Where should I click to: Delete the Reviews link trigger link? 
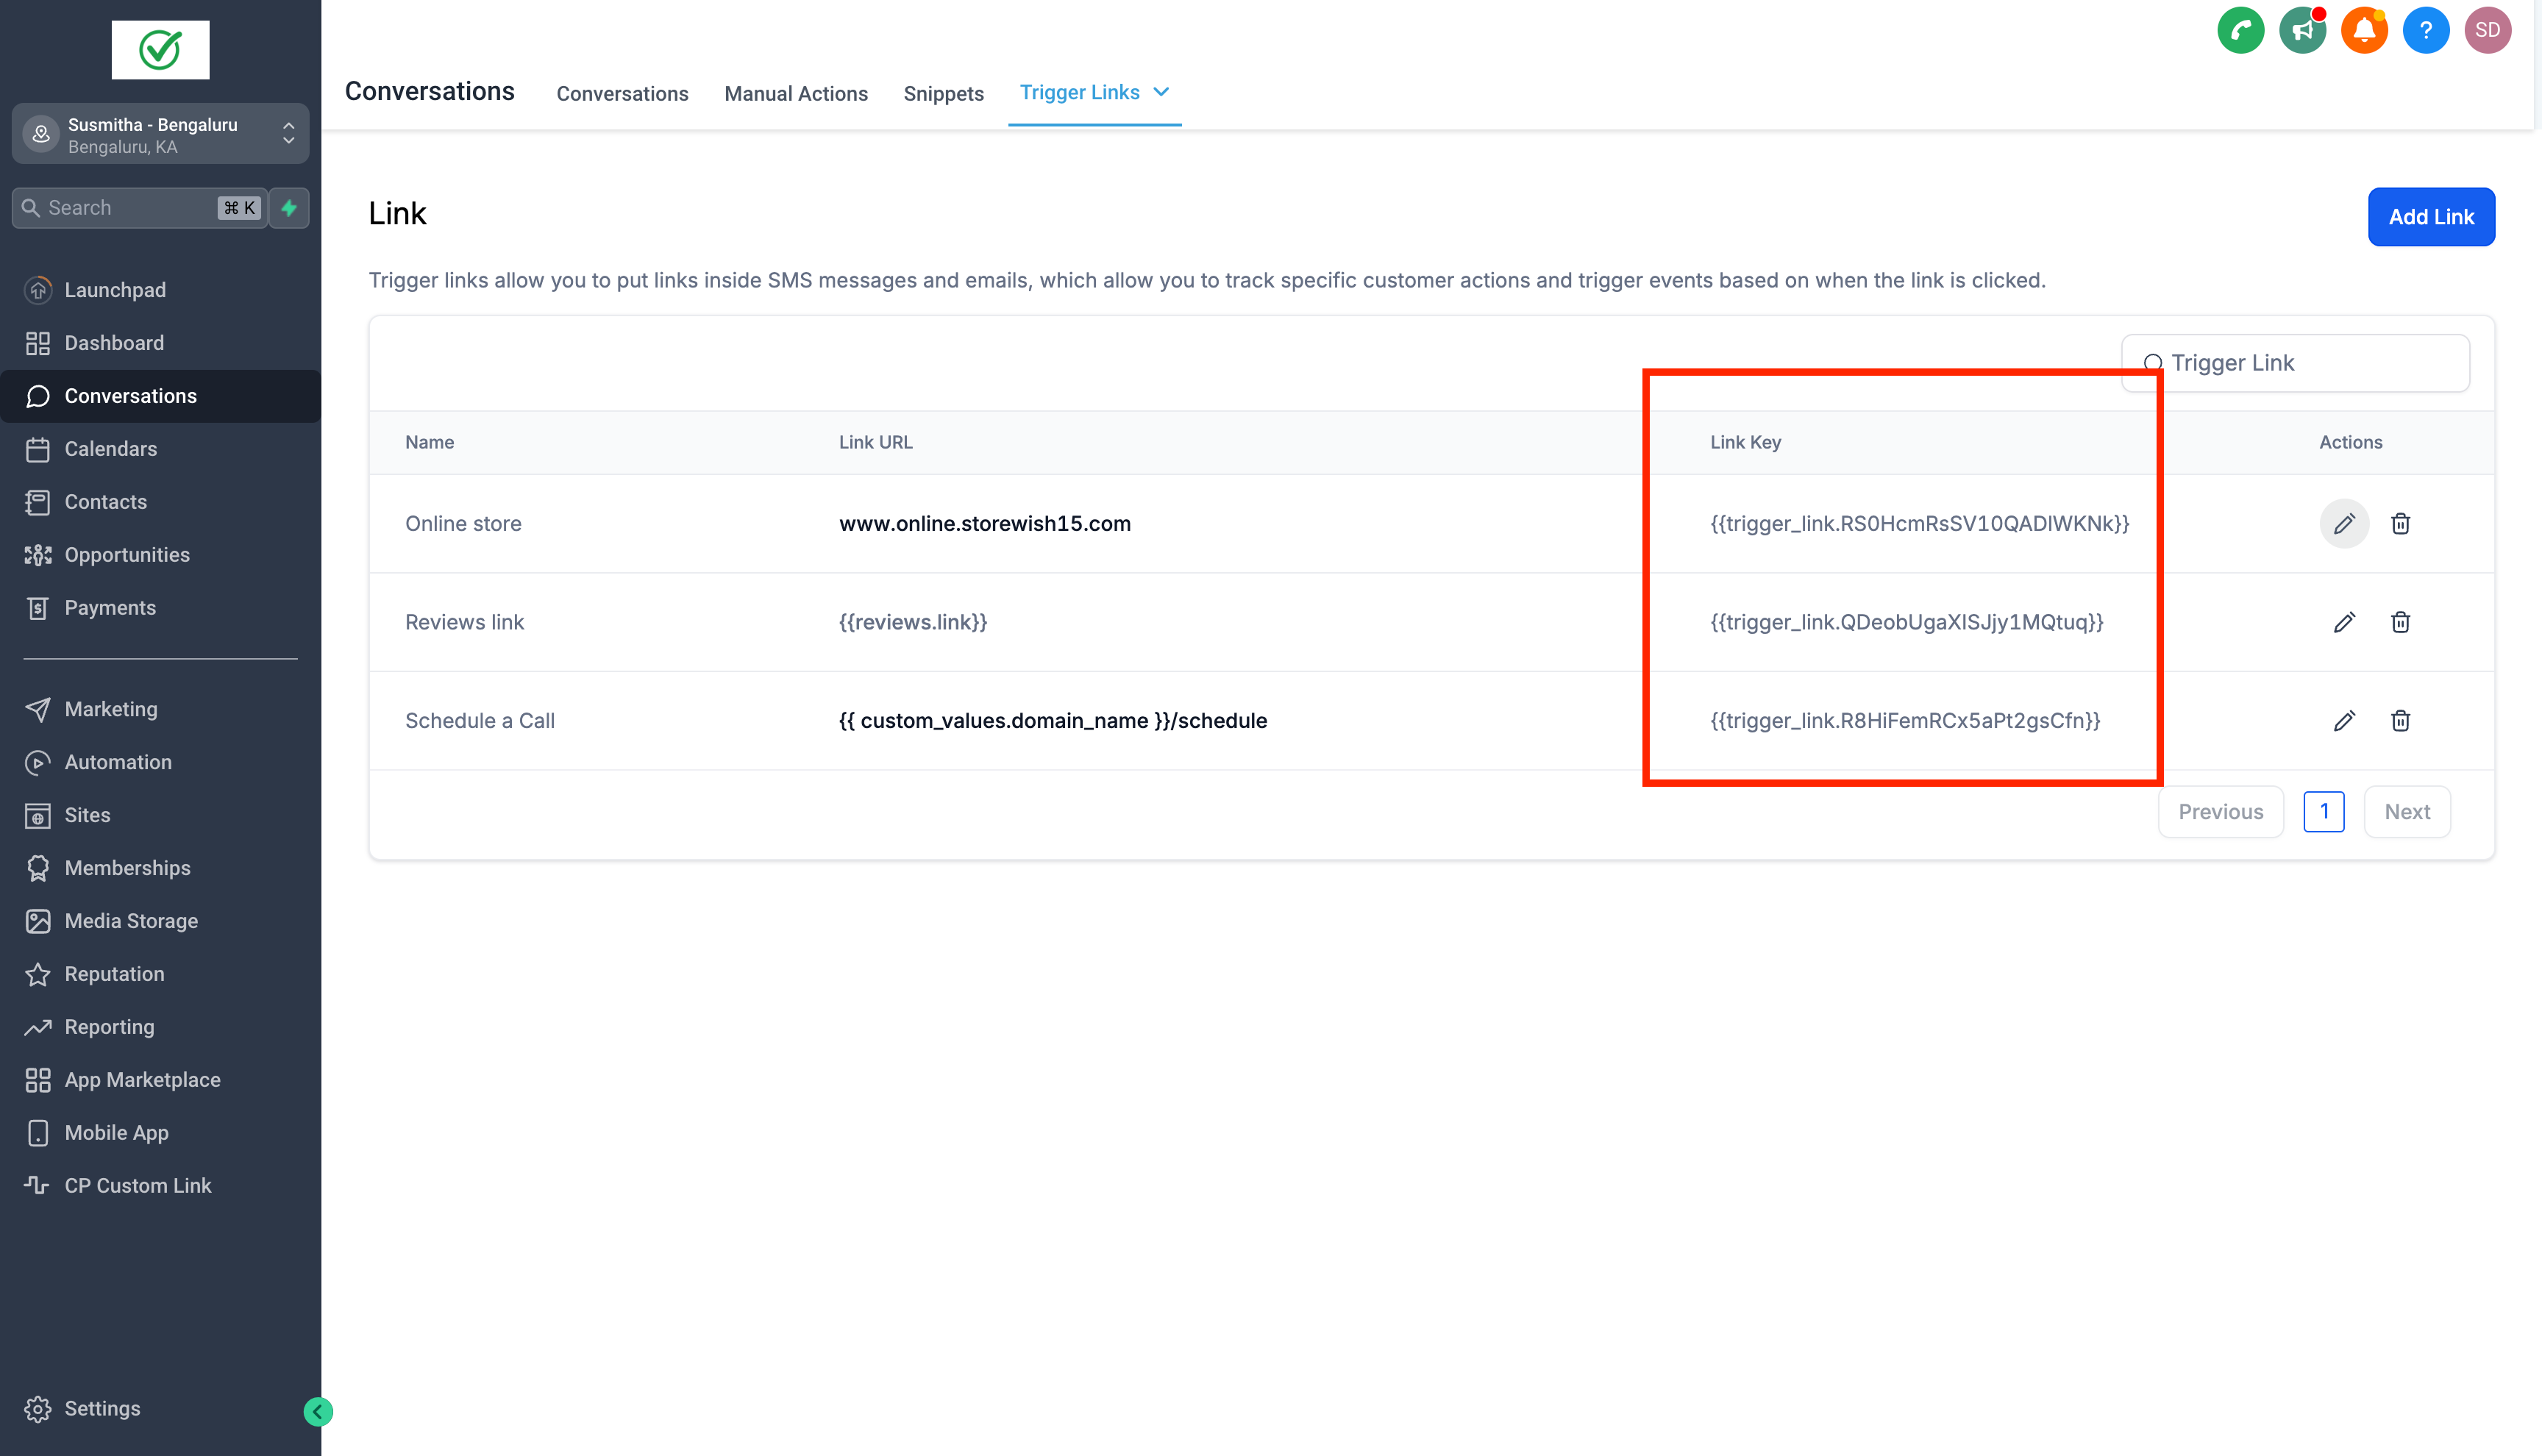coord(2401,622)
